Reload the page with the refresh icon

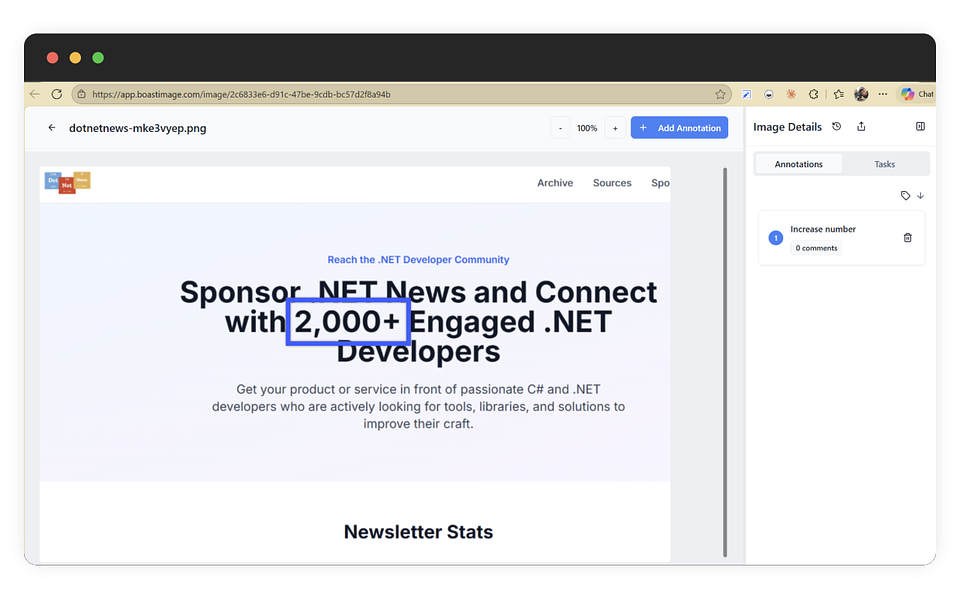click(57, 94)
